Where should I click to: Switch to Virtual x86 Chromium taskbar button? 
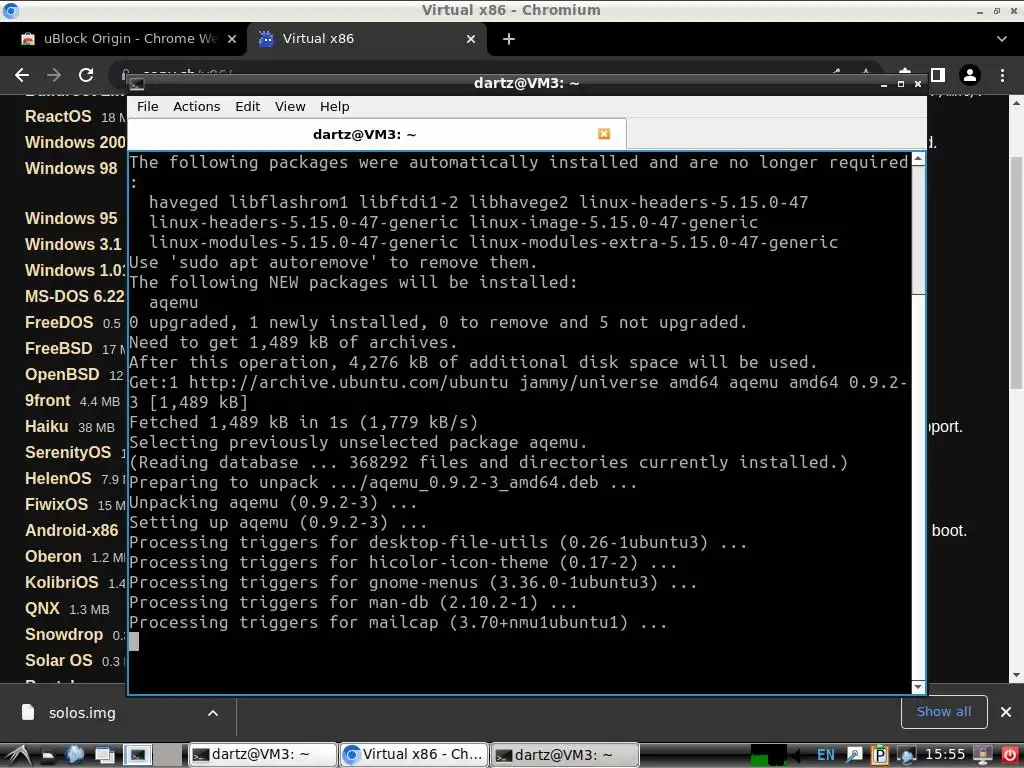click(x=413, y=755)
